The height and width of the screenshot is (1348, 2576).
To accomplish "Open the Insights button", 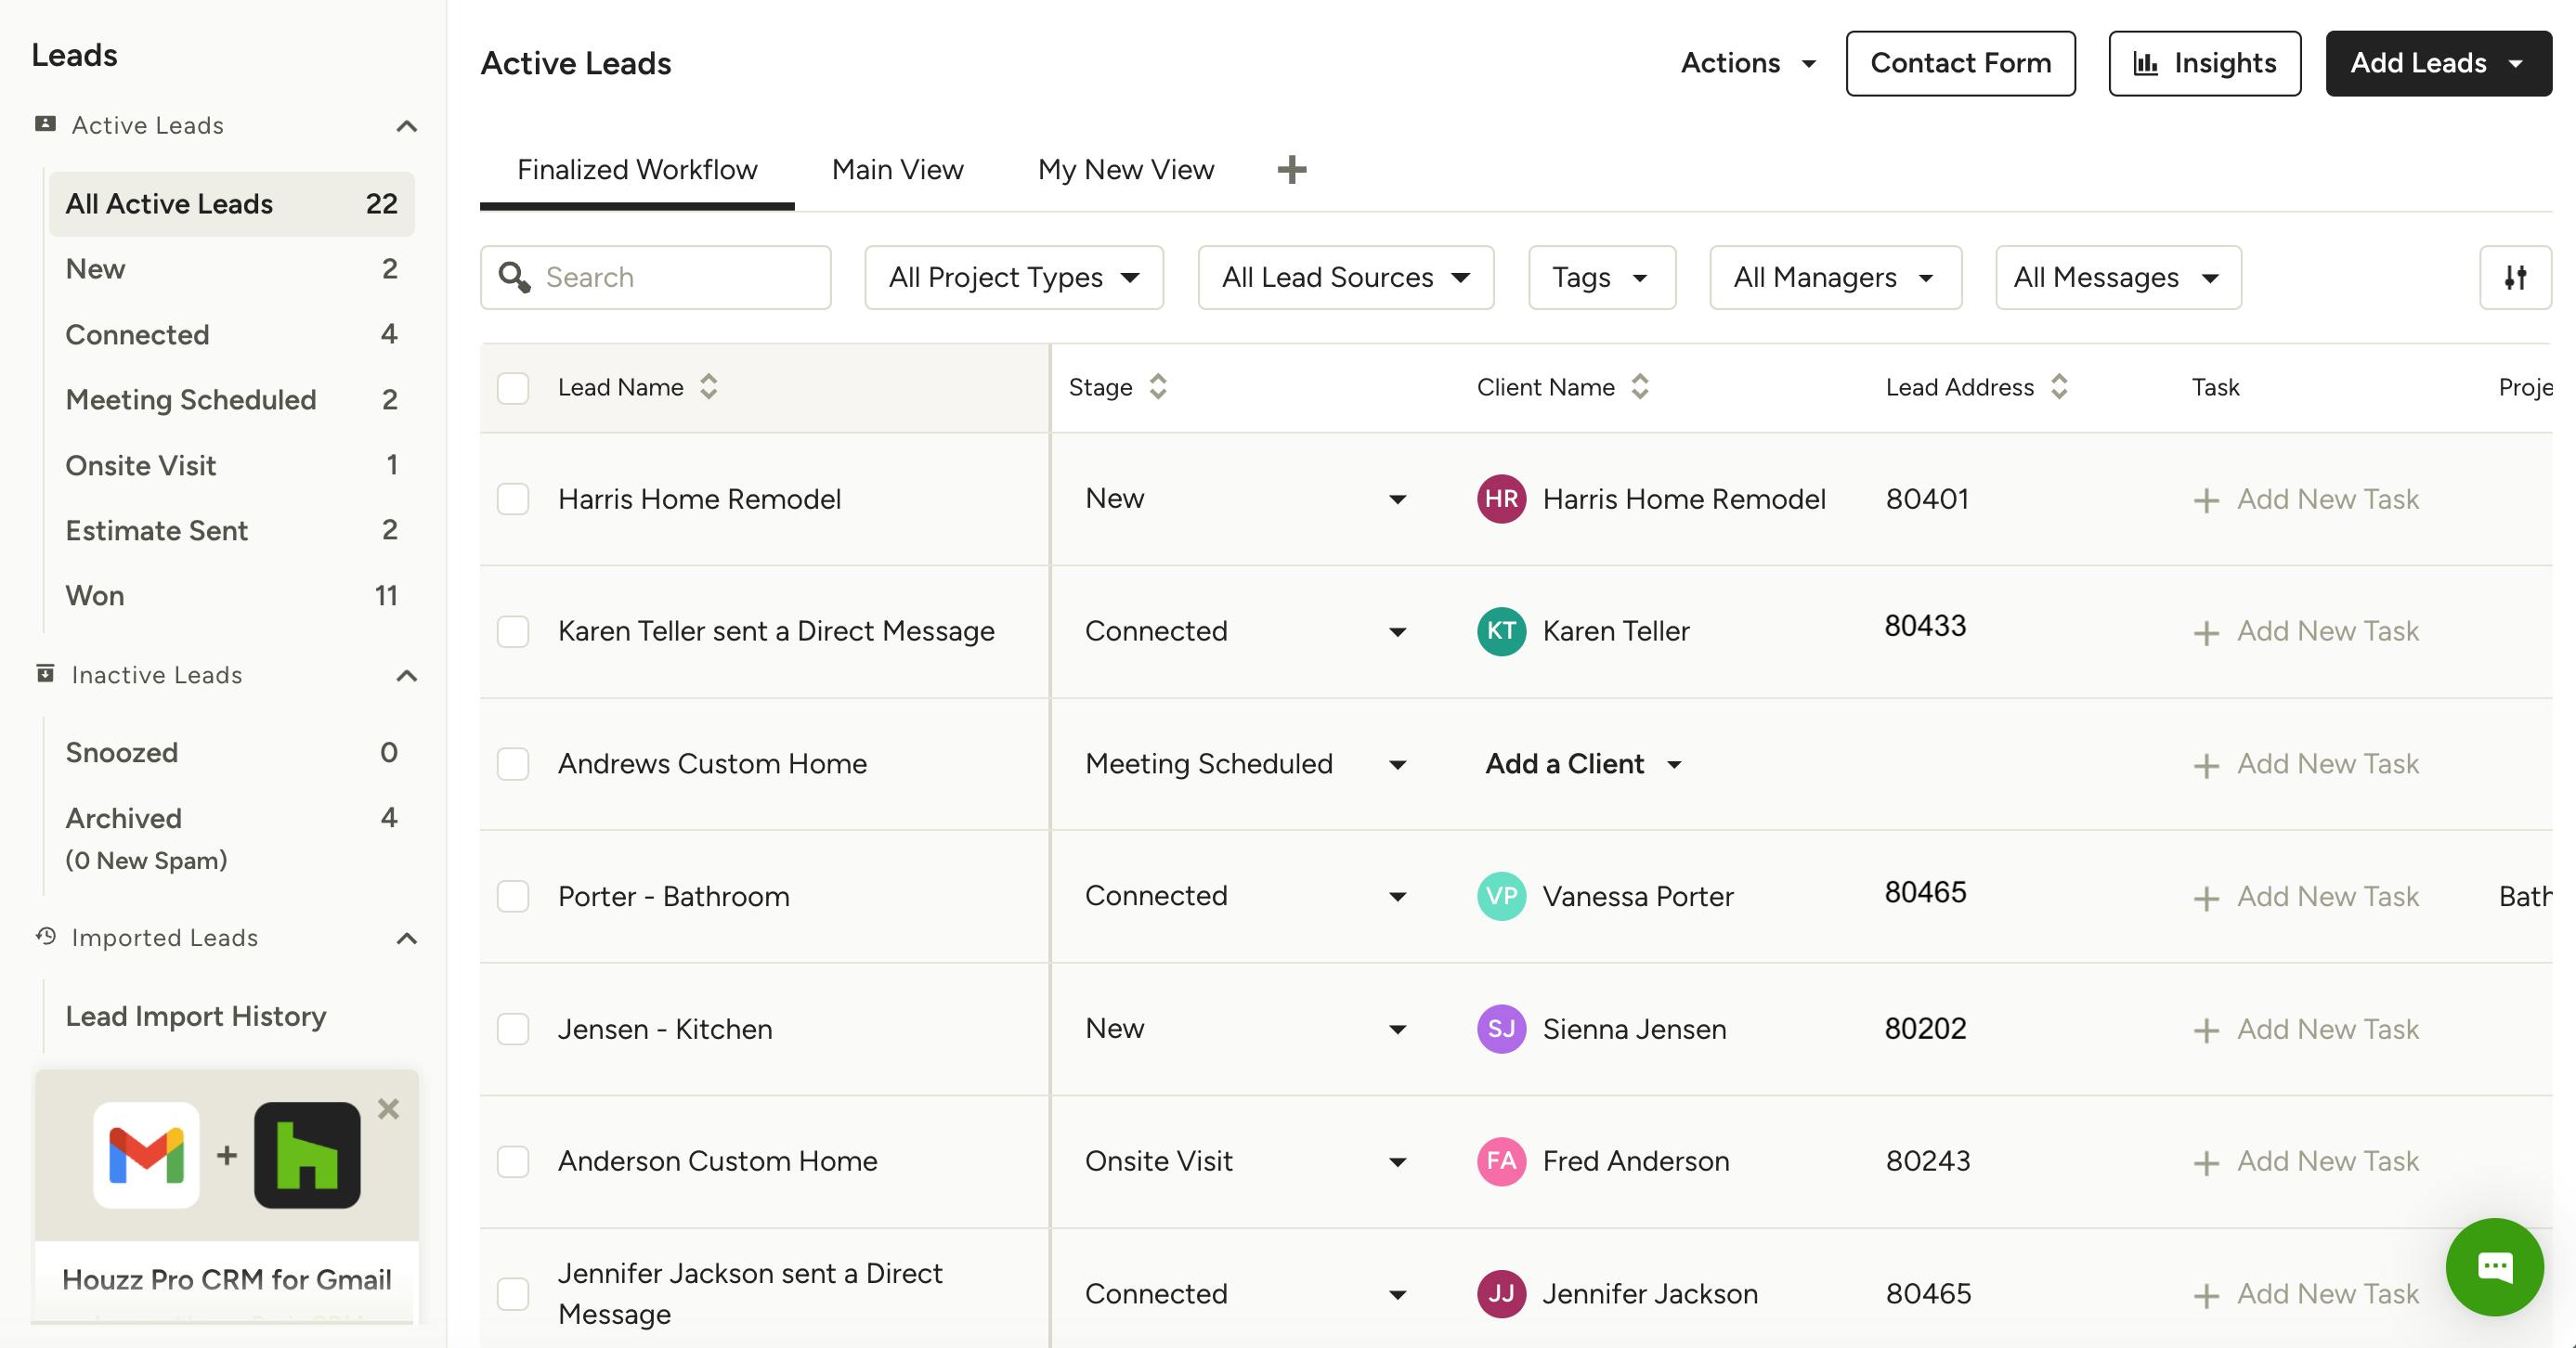I will point(2203,63).
